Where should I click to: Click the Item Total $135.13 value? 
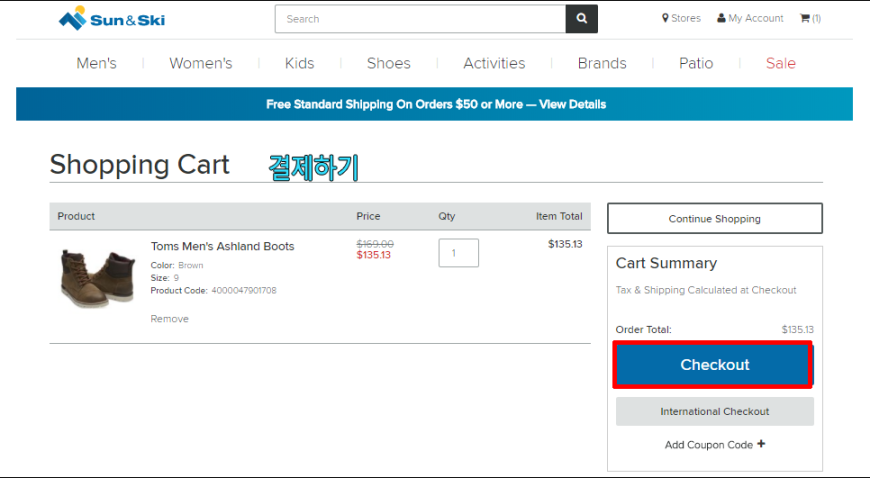pyautogui.click(x=565, y=244)
